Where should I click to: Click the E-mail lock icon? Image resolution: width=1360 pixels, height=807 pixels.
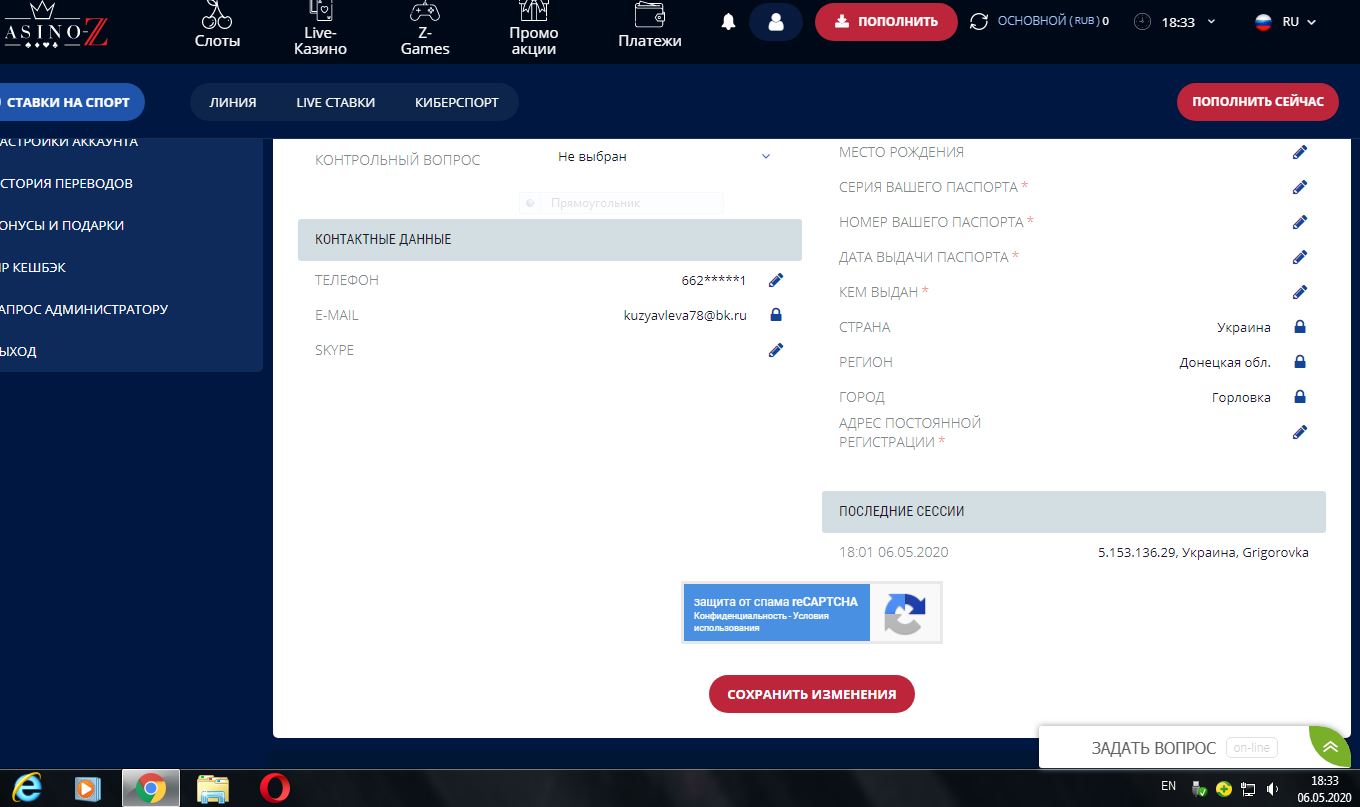coord(775,315)
